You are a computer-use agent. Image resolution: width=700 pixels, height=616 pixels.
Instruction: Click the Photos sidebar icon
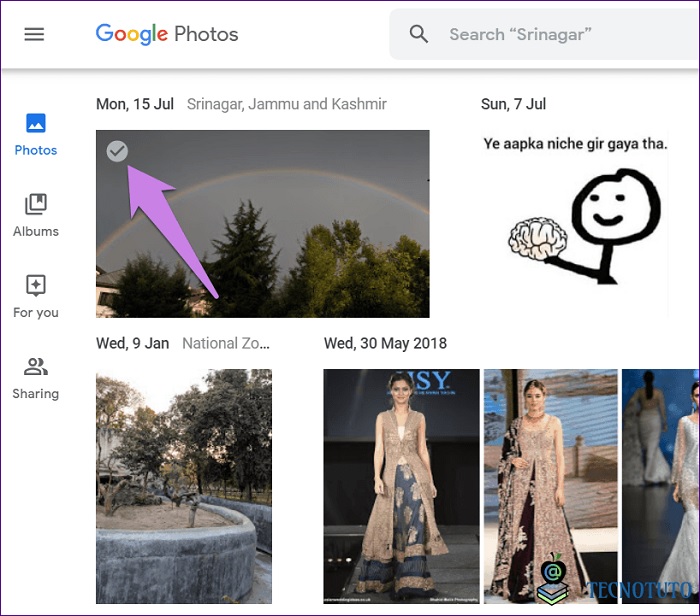(x=36, y=125)
